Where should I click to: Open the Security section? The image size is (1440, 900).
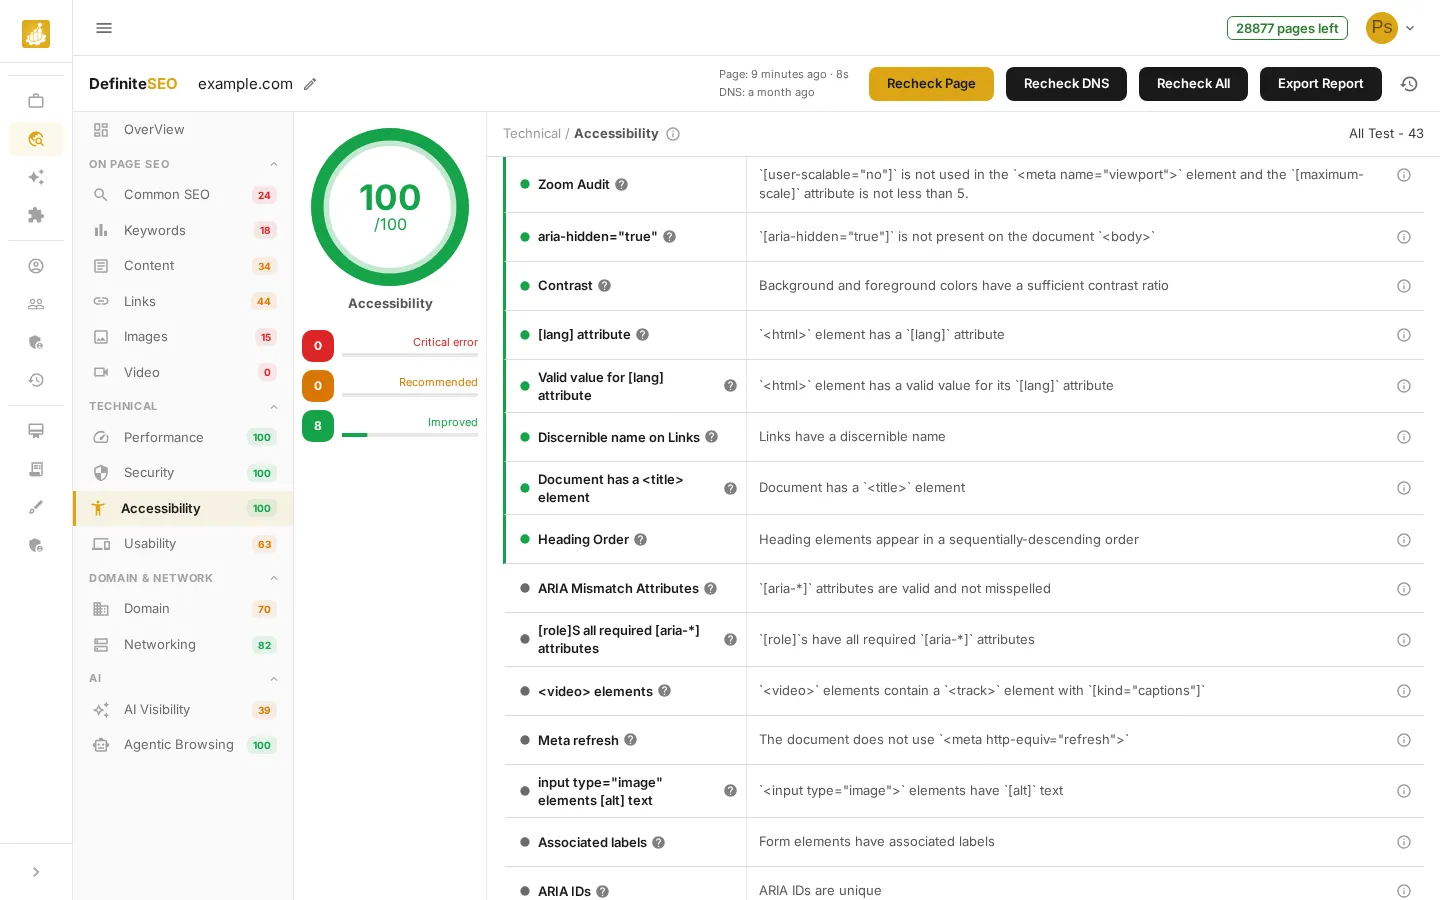coord(183,473)
